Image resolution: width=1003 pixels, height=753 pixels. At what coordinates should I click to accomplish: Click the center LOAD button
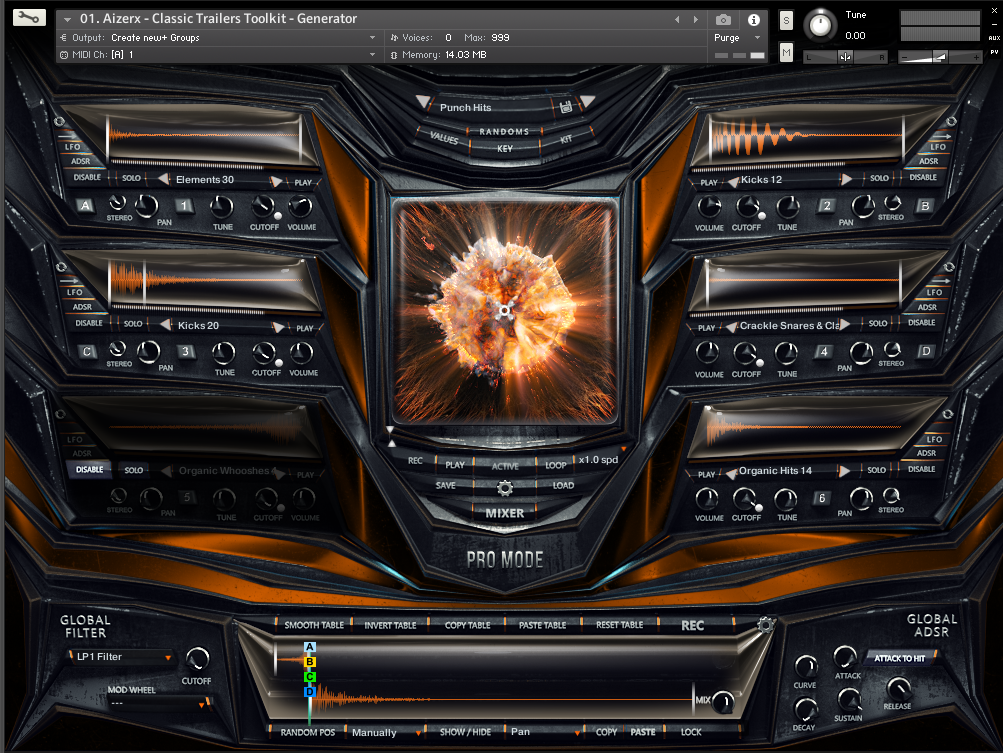(x=563, y=486)
